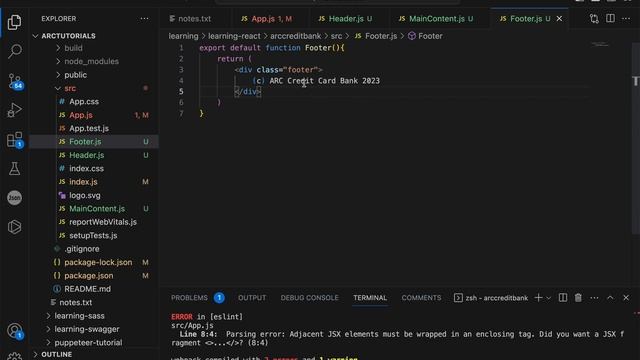
Task: Open the Manage gear settings
Action: (14, 356)
